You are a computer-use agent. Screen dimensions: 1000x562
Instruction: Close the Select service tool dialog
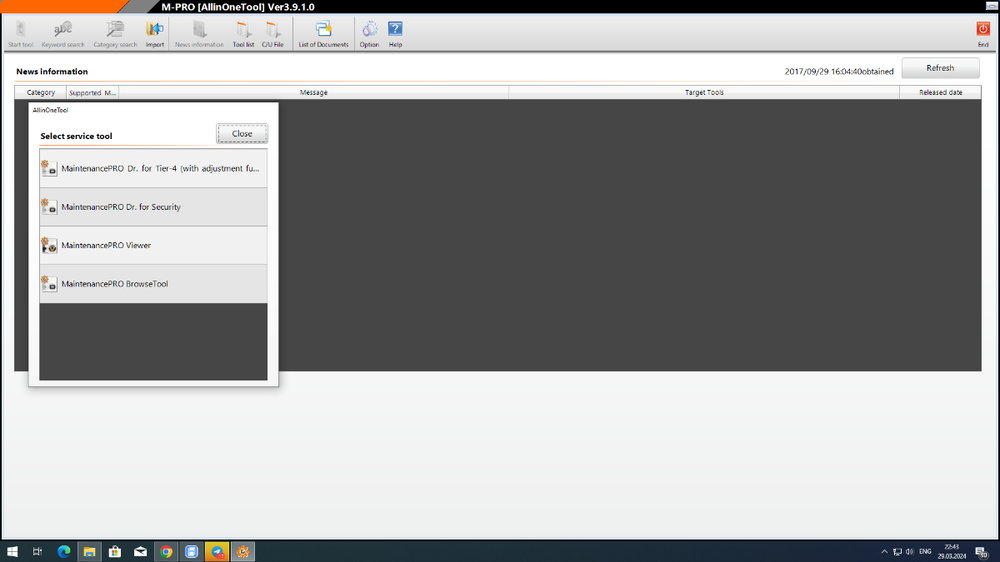click(x=242, y=134)
